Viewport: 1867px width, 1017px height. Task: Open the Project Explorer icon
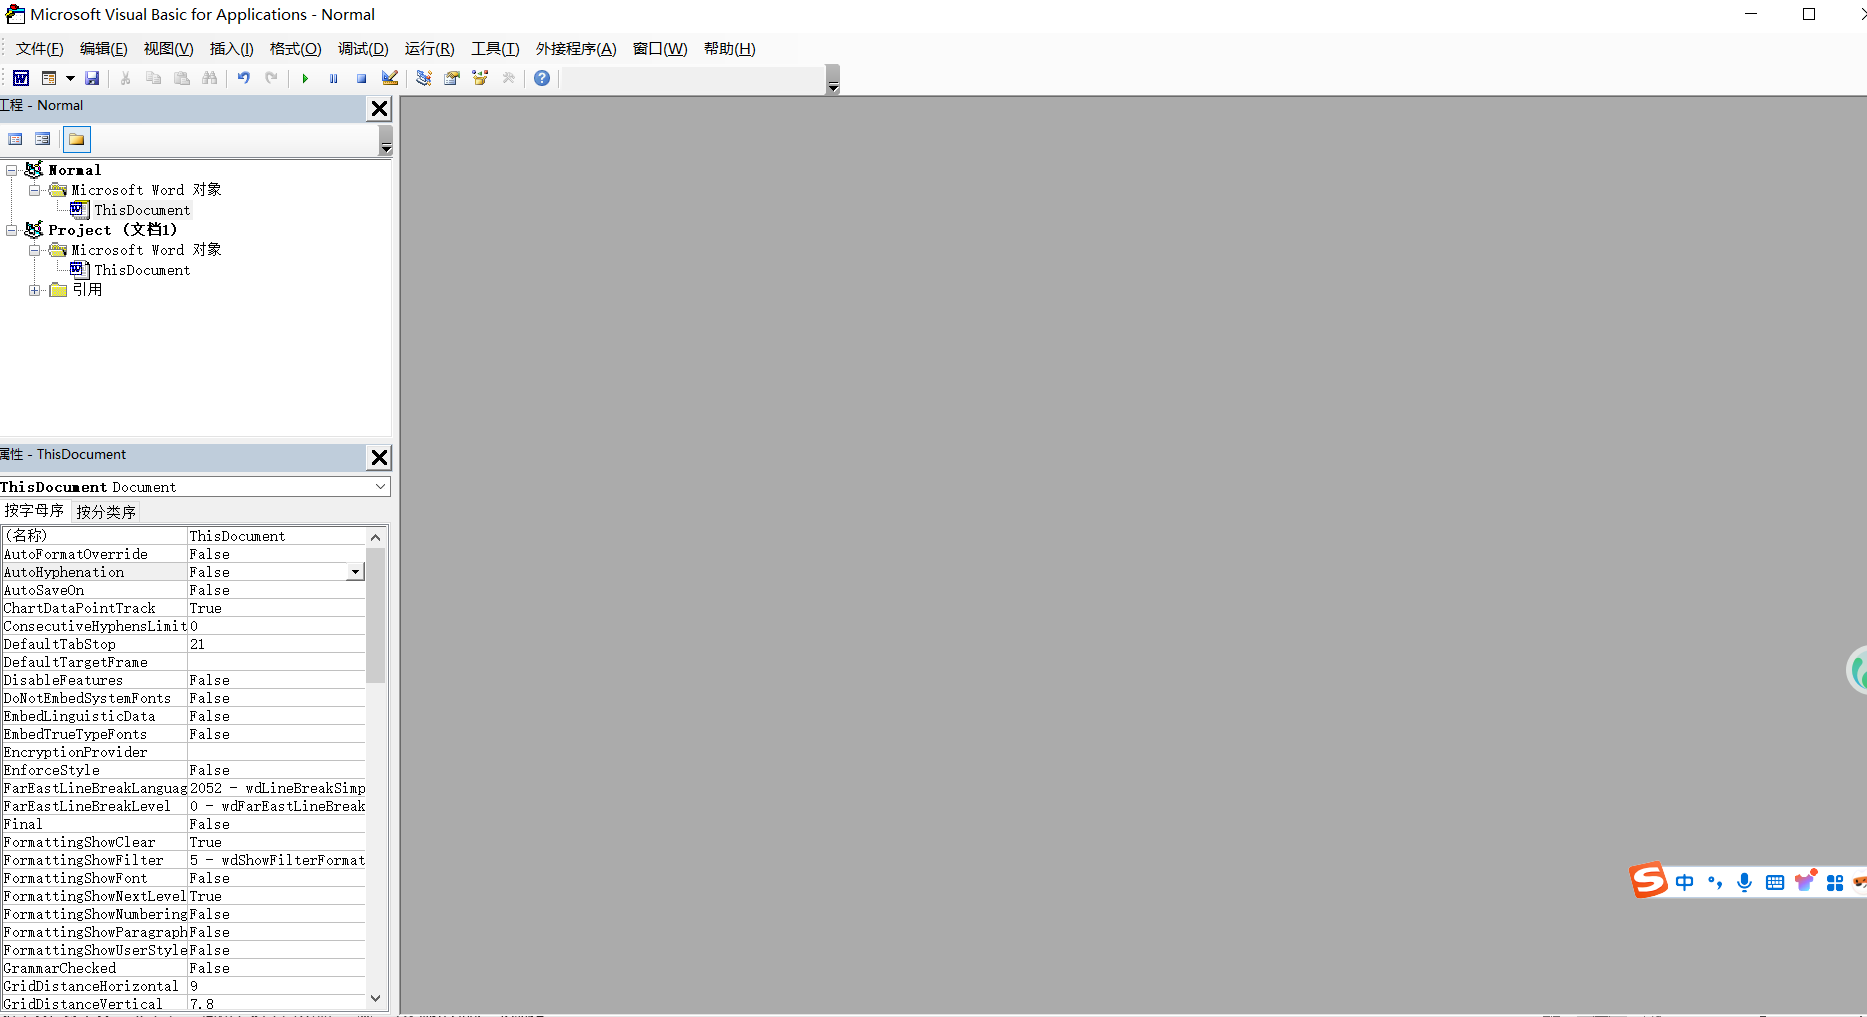point(424,78)
